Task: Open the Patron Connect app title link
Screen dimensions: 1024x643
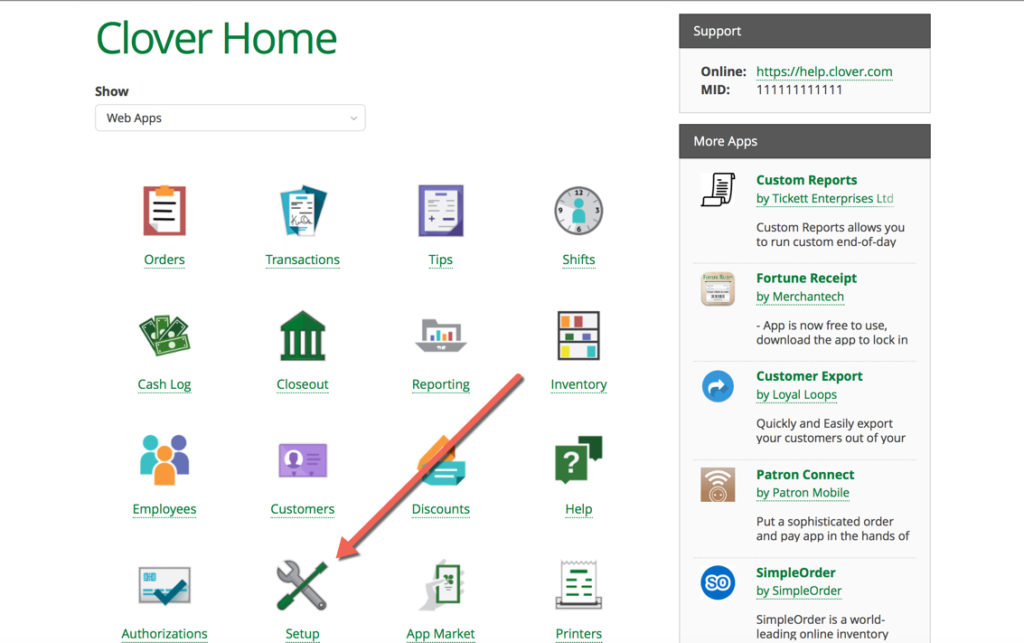Action: [805, 475]
